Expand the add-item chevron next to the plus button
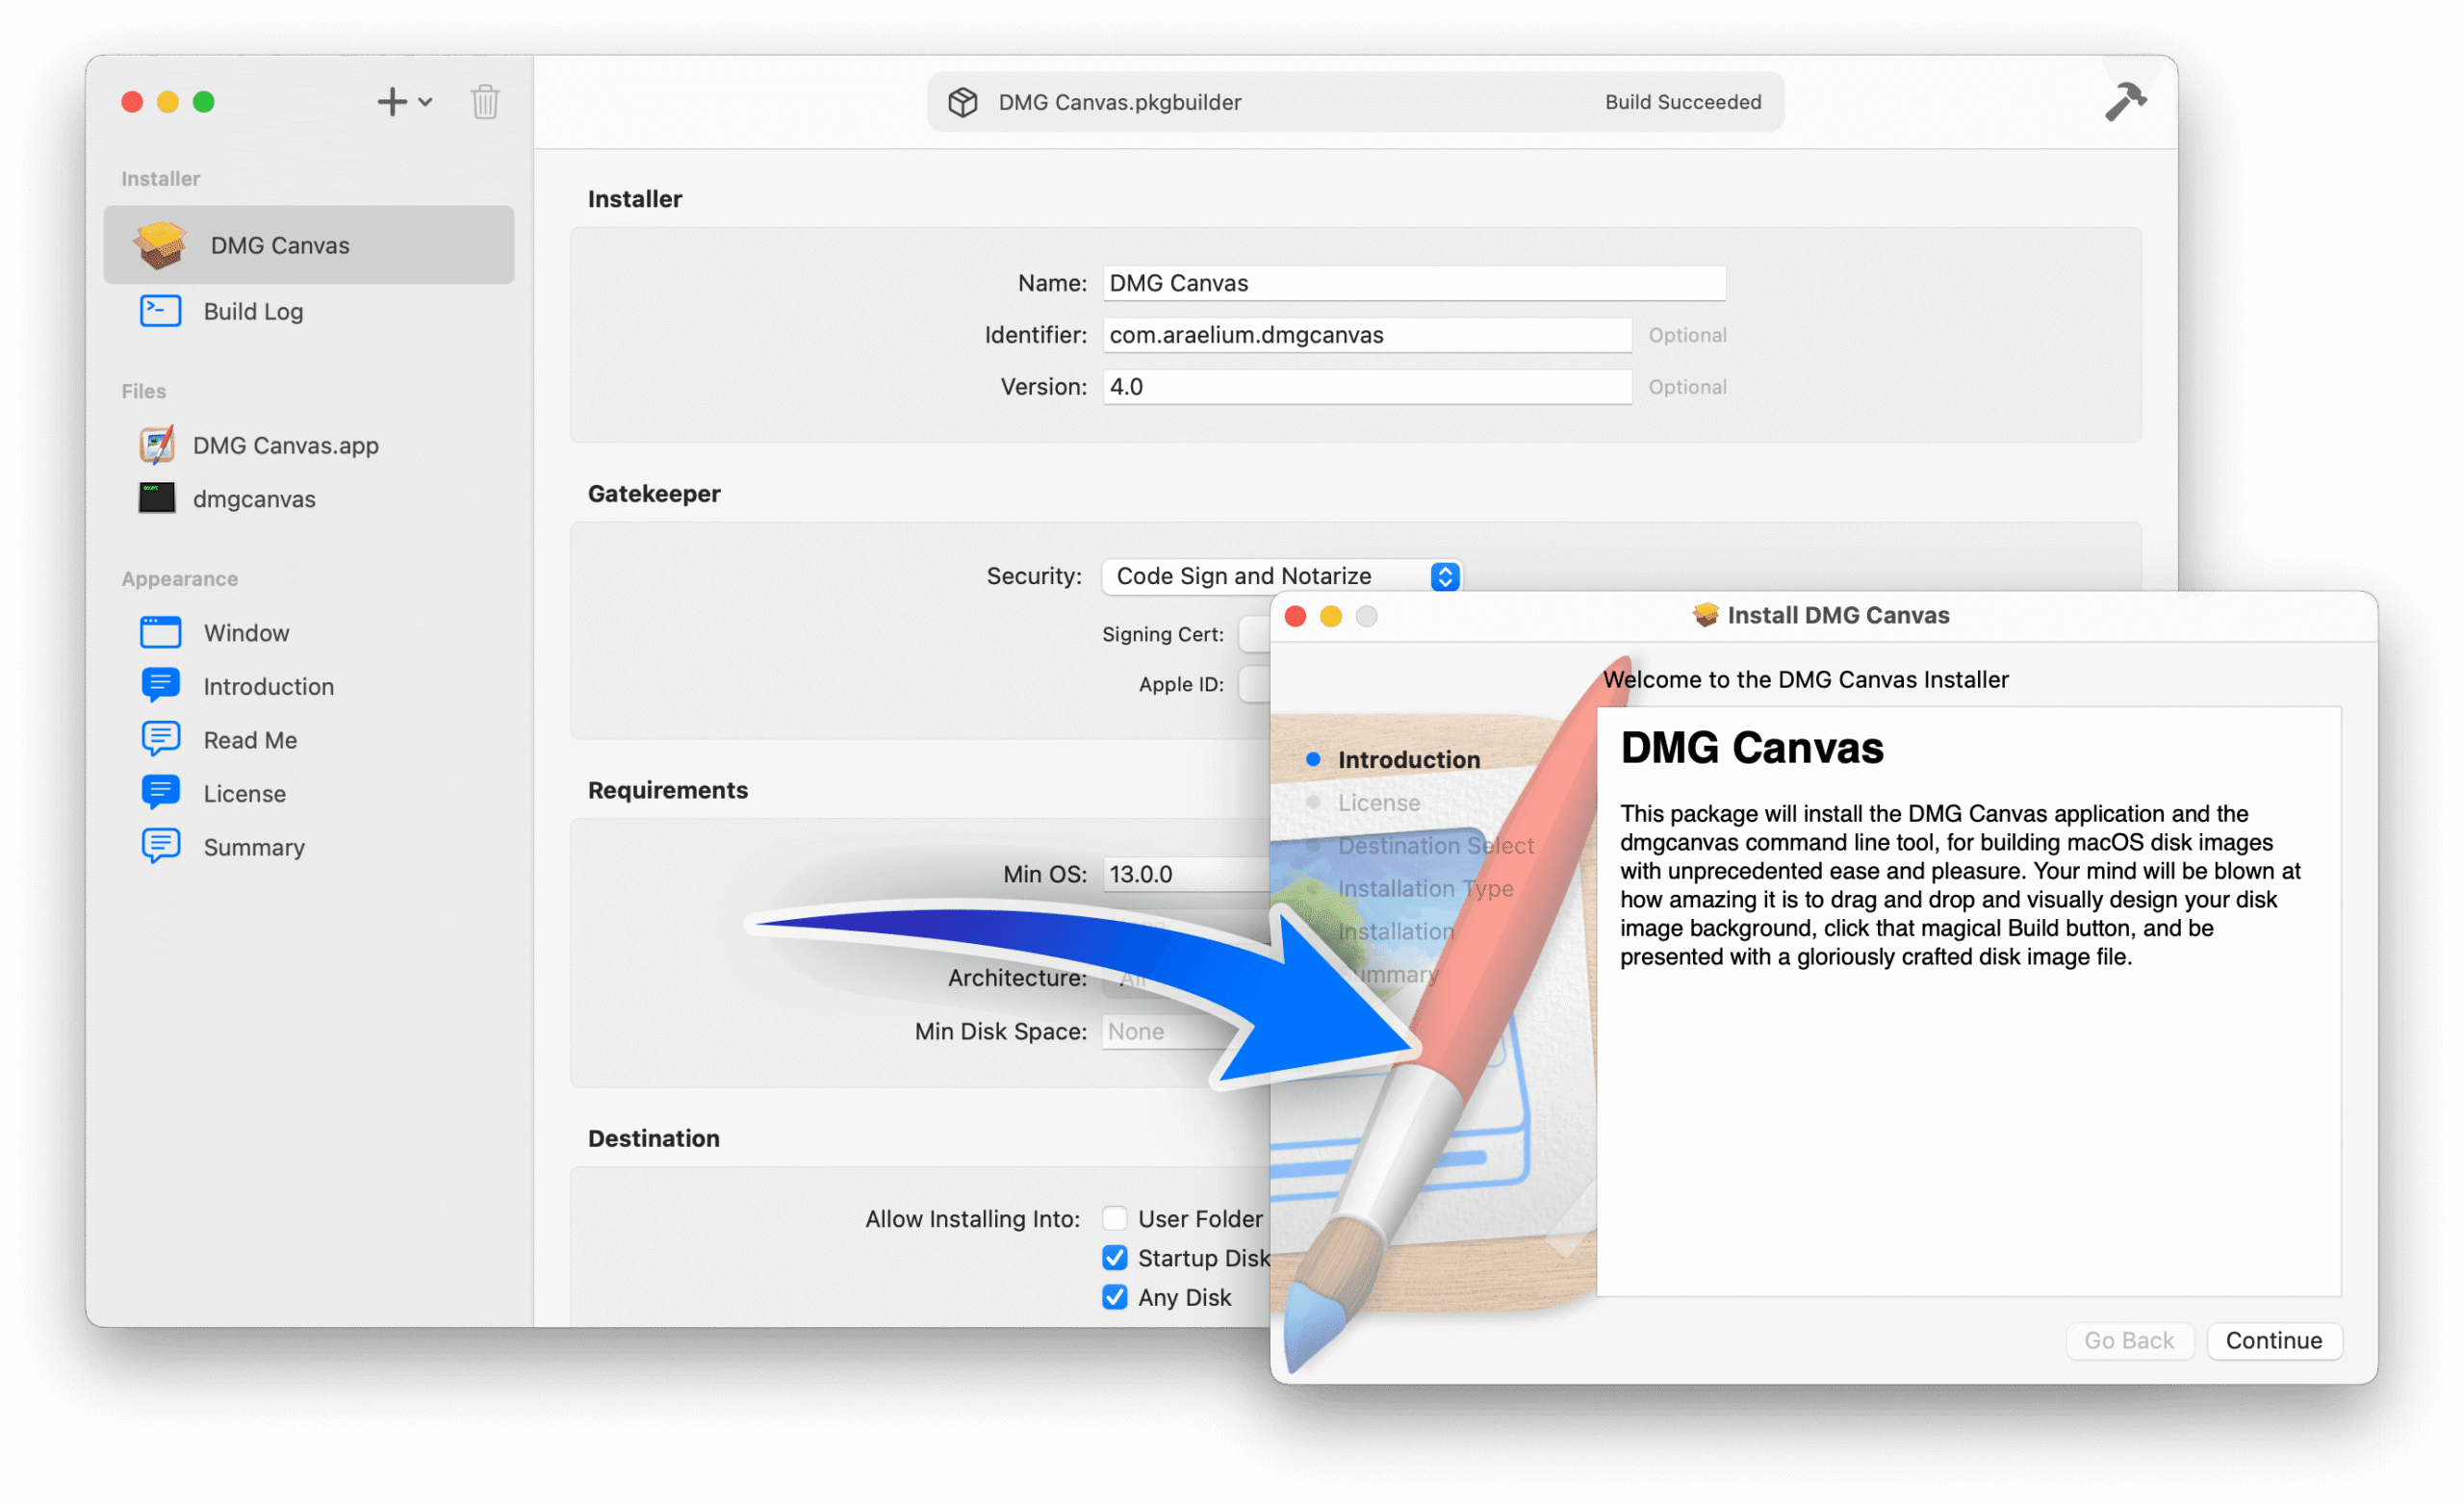 click(426, 101)
